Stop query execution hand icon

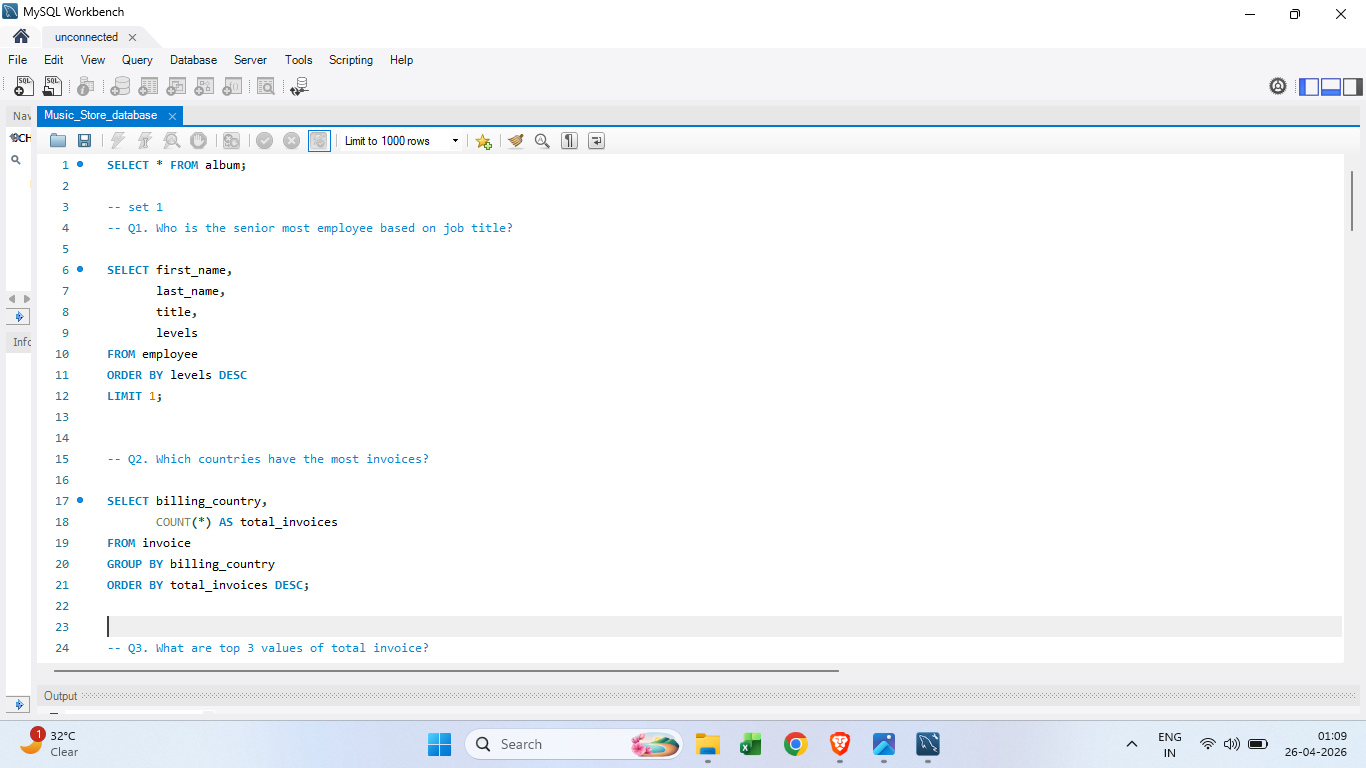coord(198,141)
